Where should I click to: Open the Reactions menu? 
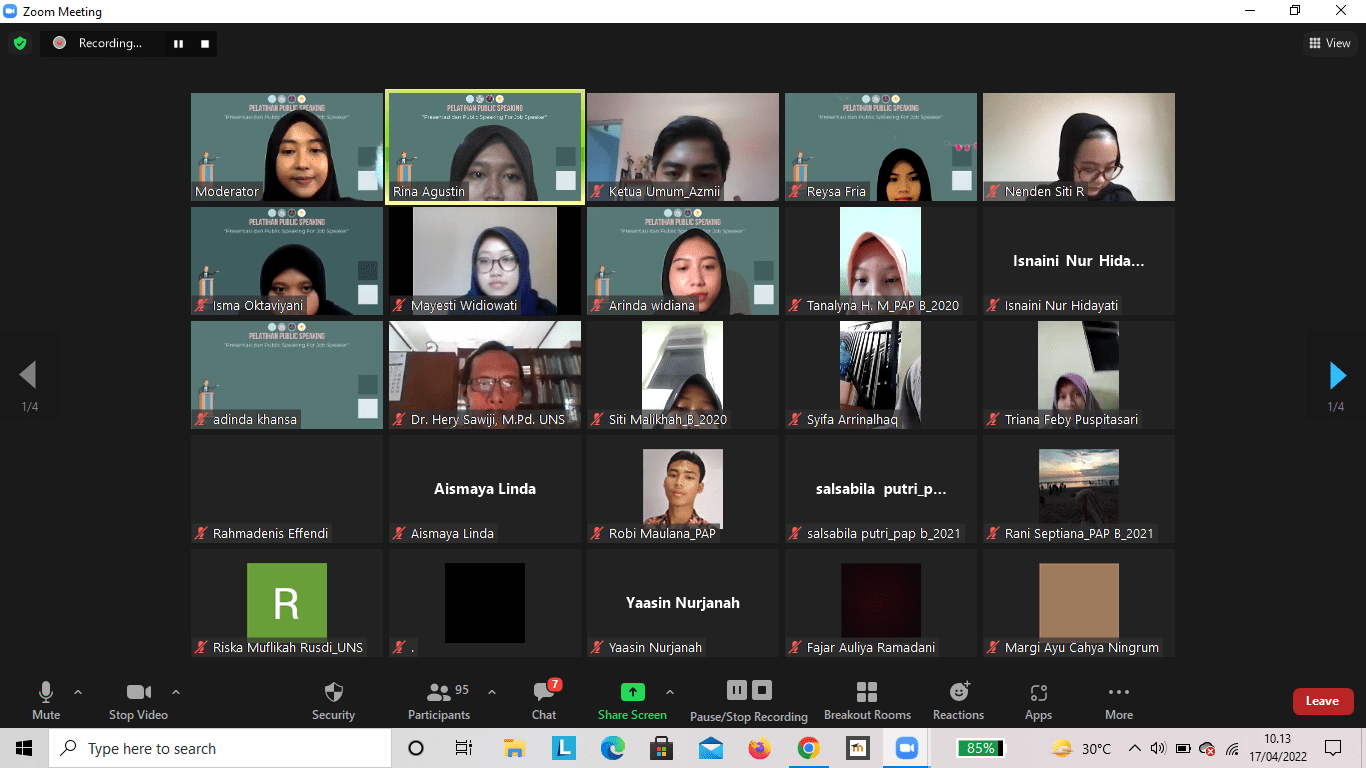pos(958,692)
